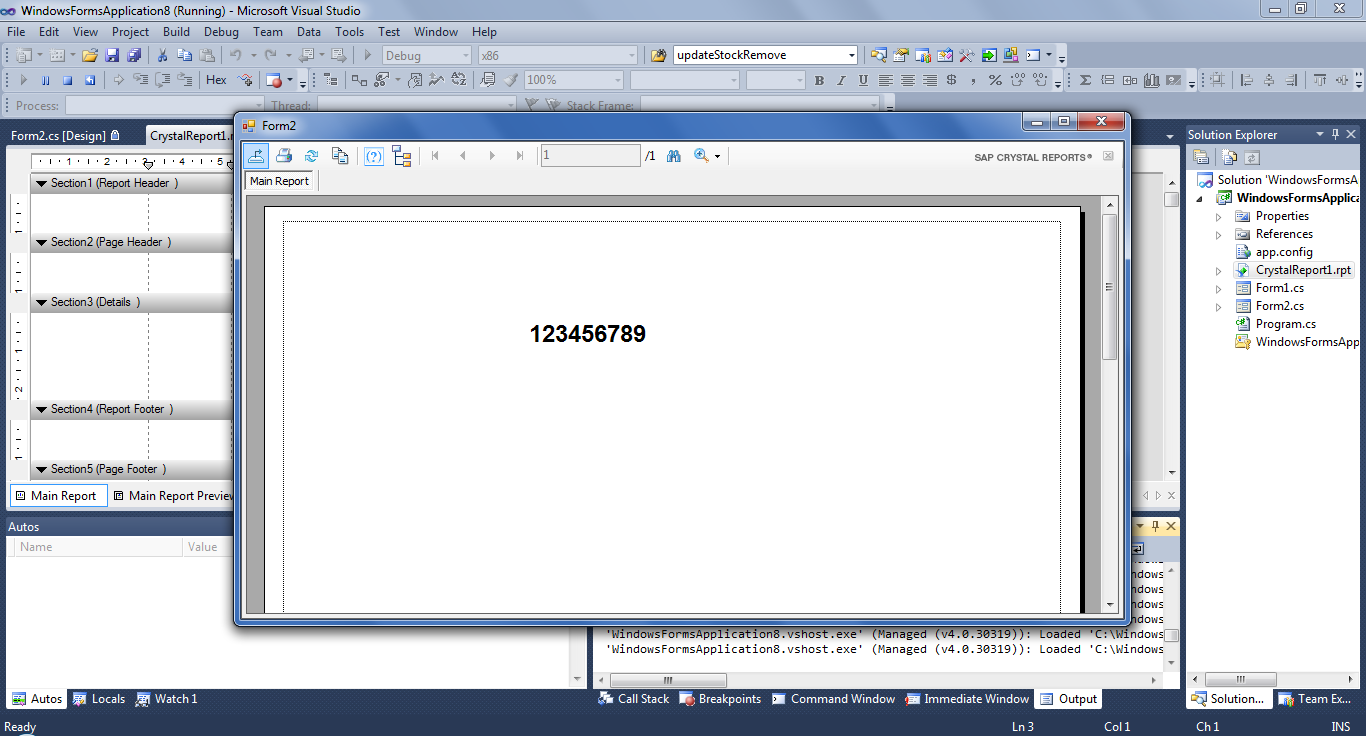The width and height of the screenshot is (1366, 736).
Task: Click vertical scrollbar in Form2 report viewer
Action: [1109, 404]
